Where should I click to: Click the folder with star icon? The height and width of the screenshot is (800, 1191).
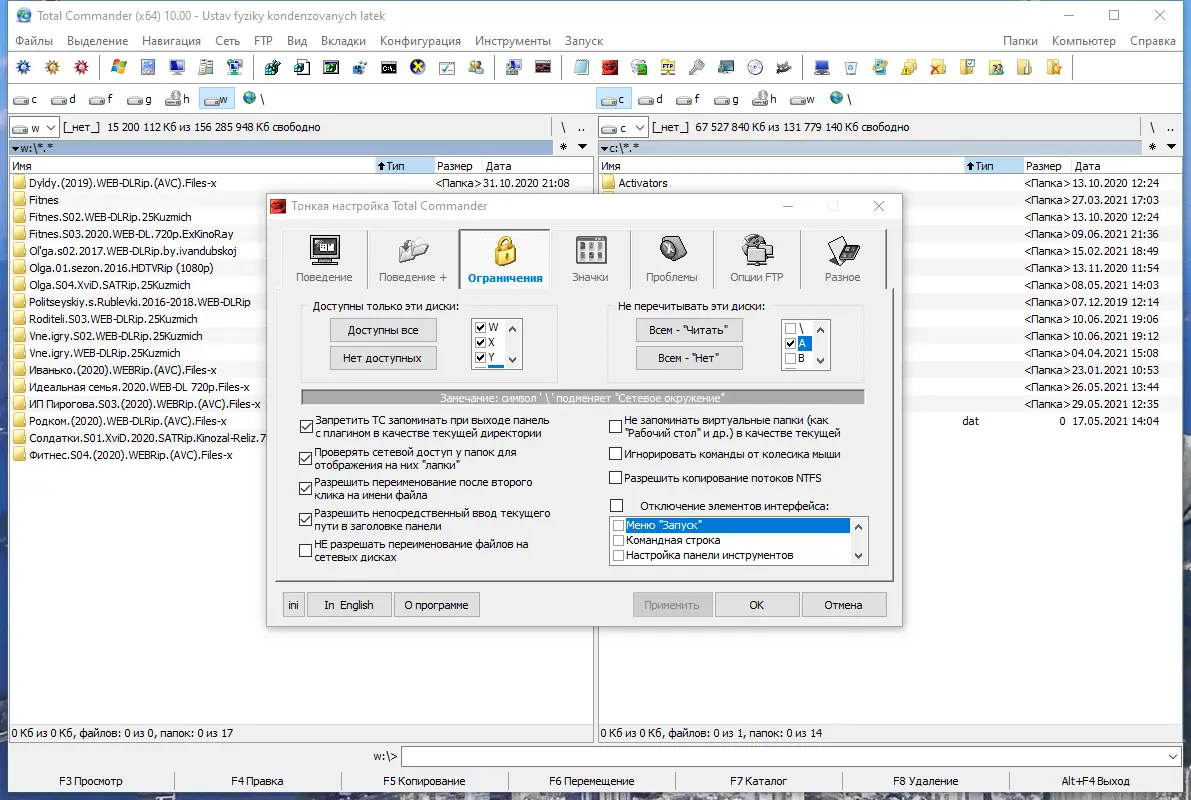coord(1054,68)
